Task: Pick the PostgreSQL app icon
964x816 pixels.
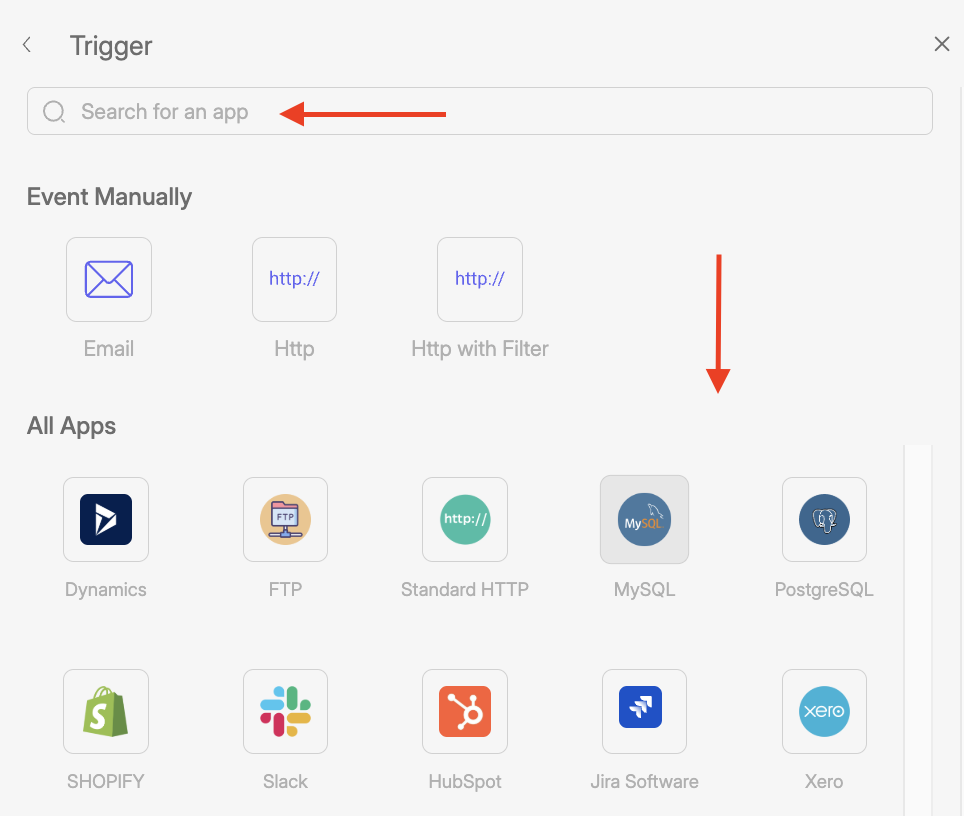Action: click(824, 520)
